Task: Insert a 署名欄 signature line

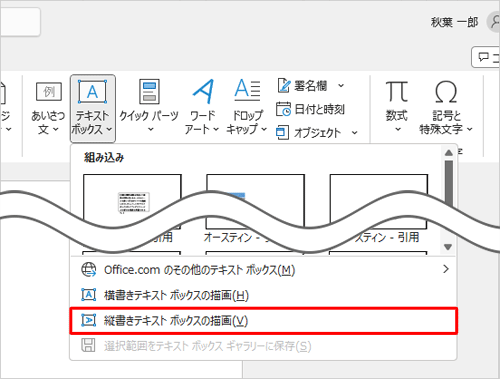Action: pyautogui.click(x=303, y=86)
